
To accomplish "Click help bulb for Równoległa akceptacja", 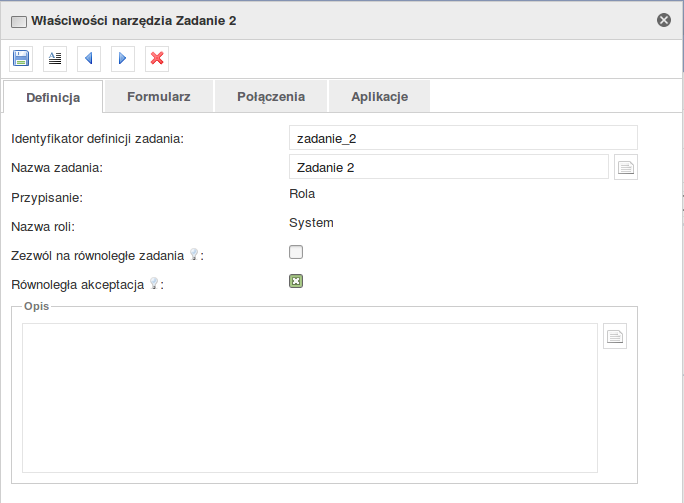I will 154,284.
